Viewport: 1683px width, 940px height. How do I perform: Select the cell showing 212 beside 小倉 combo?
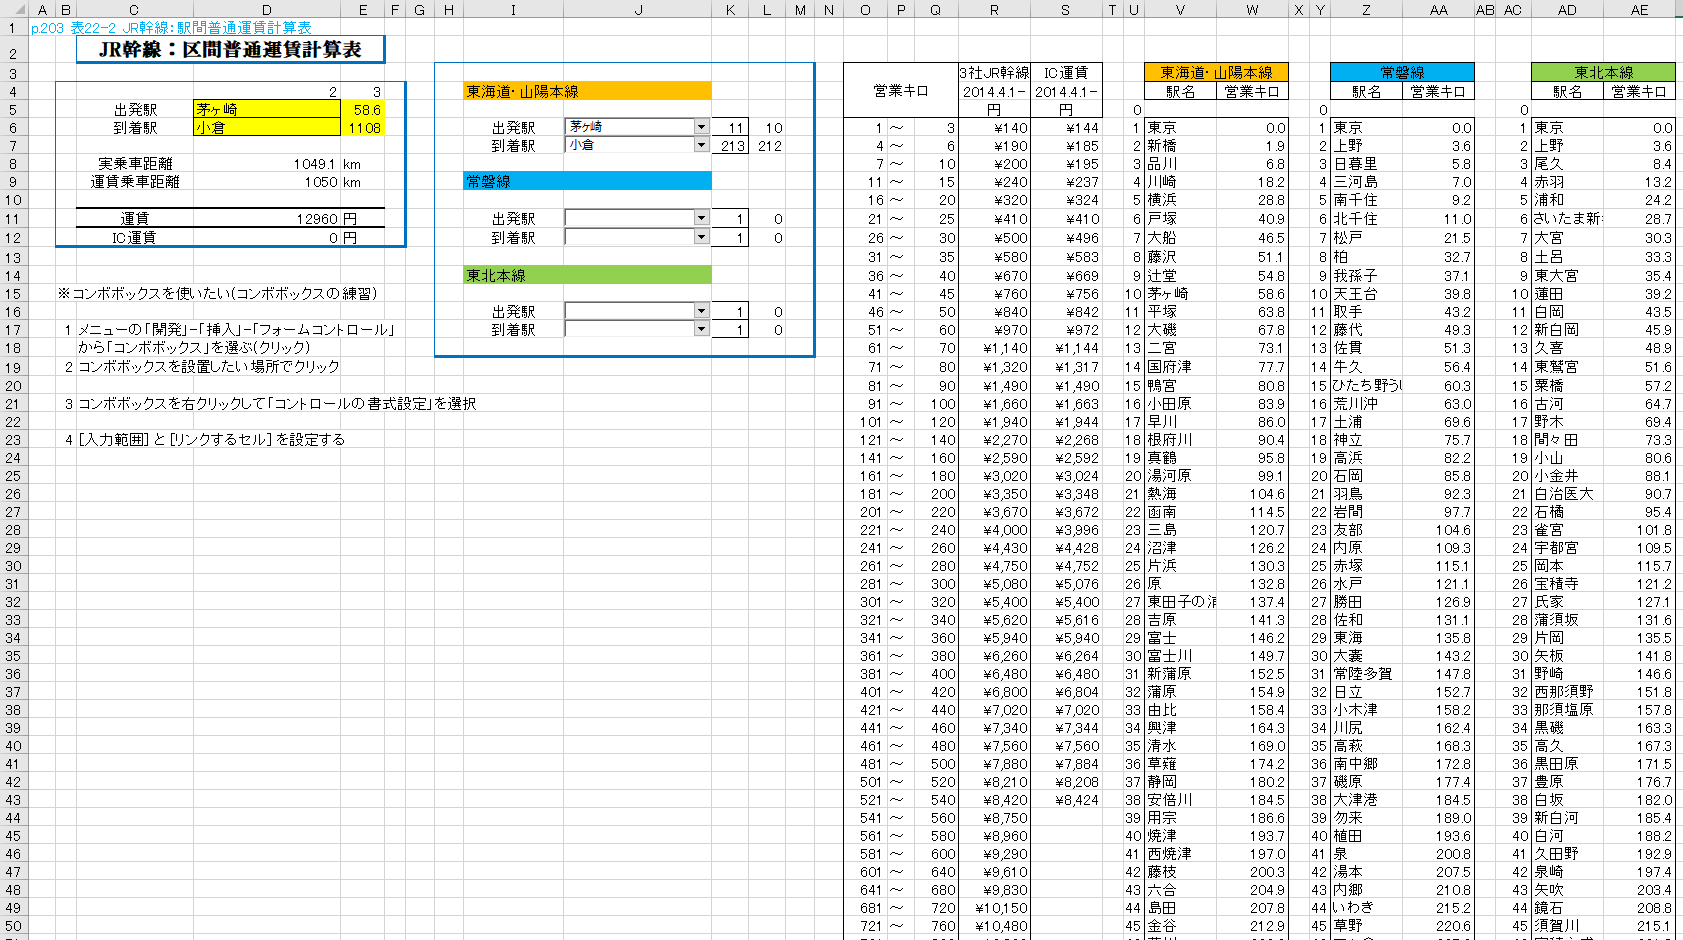pyautogui.click(x=767, y=146)
